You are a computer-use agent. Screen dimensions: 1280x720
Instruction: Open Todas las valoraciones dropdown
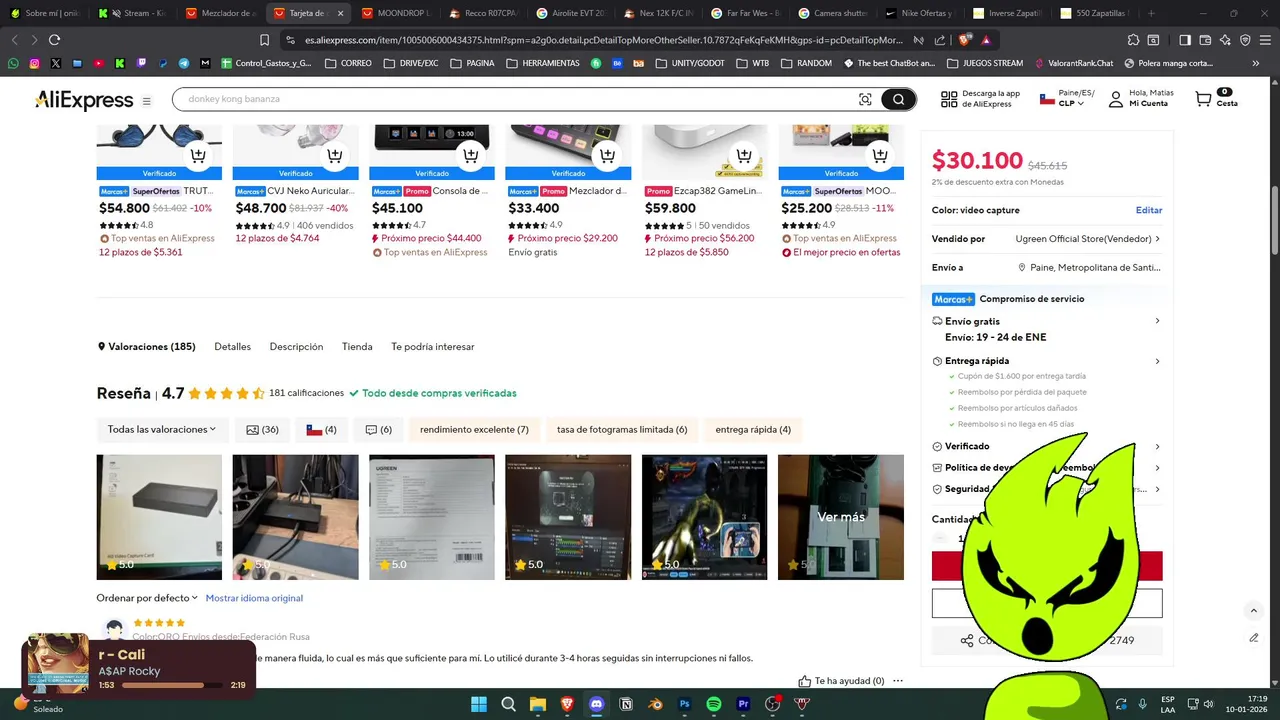[162, 430]
